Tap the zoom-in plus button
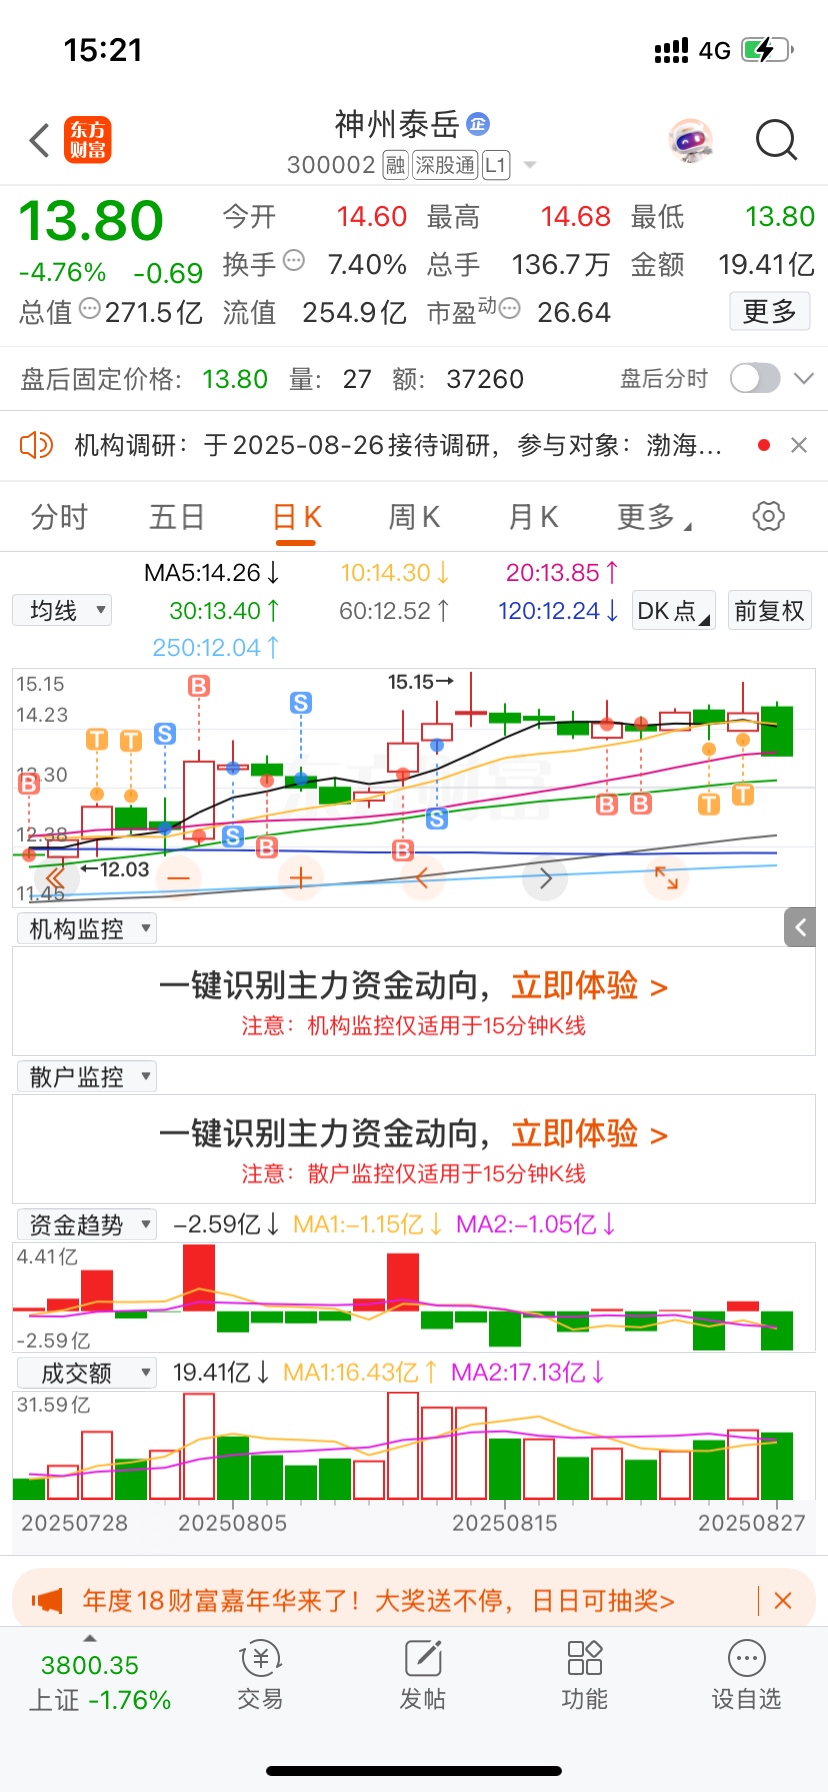 [301, 879]
